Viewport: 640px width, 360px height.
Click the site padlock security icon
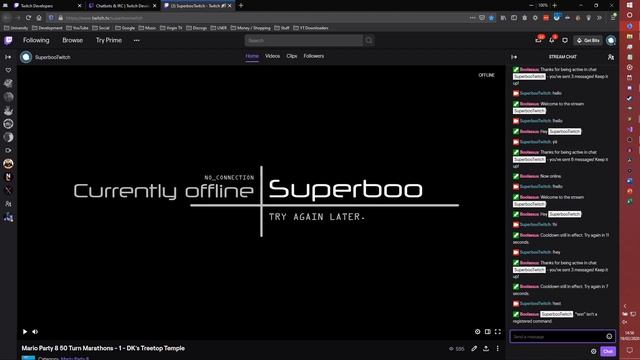pyautogui.click(x=60, y=18)
